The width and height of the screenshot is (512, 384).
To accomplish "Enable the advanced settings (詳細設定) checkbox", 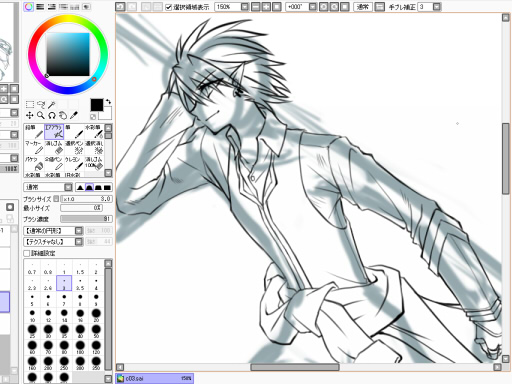I will coord(27,253).
